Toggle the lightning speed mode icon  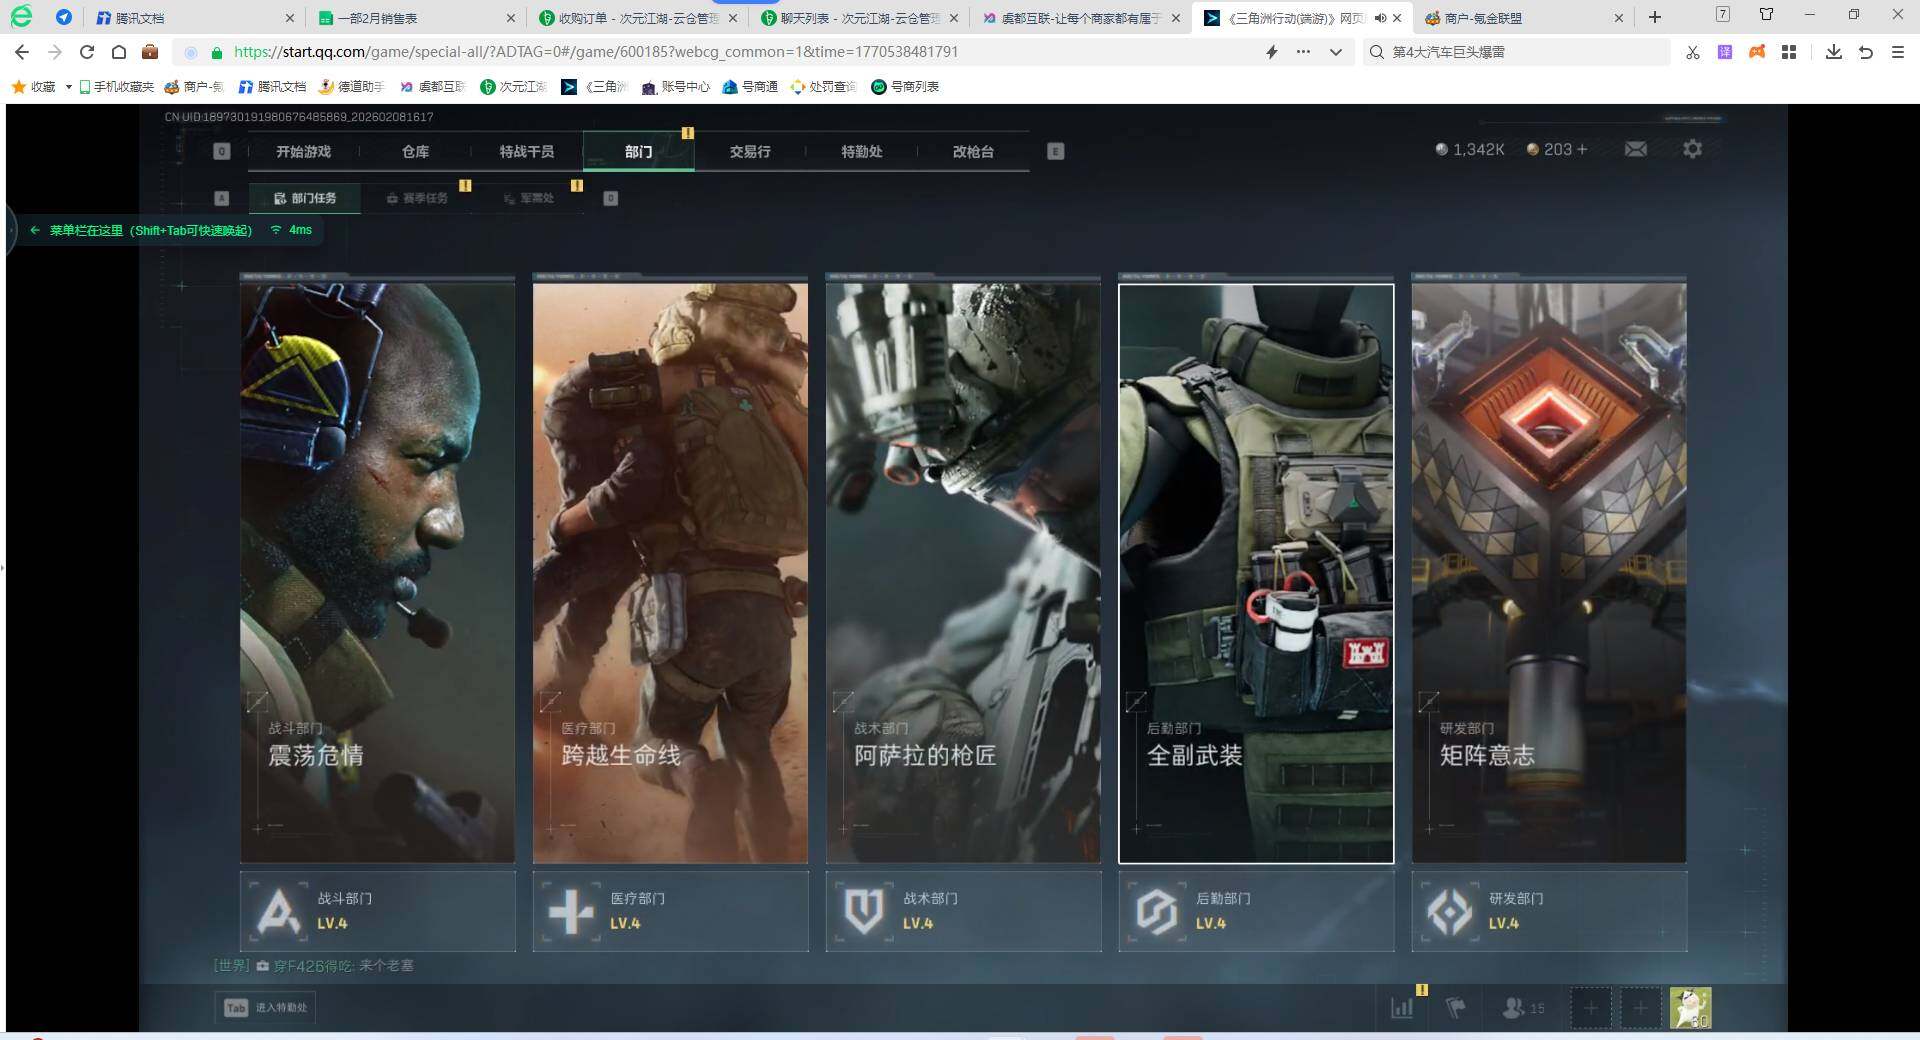pos(1272,52)
